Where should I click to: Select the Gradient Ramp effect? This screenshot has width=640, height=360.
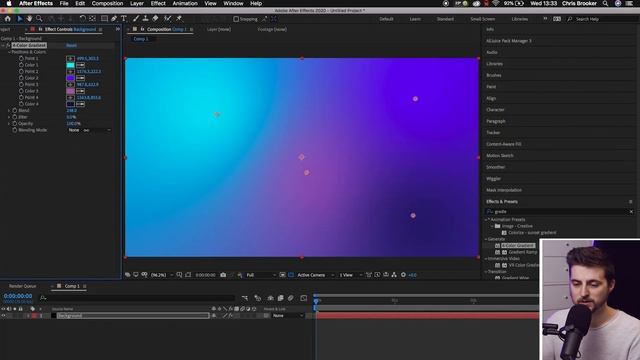(x=522, y=252)
